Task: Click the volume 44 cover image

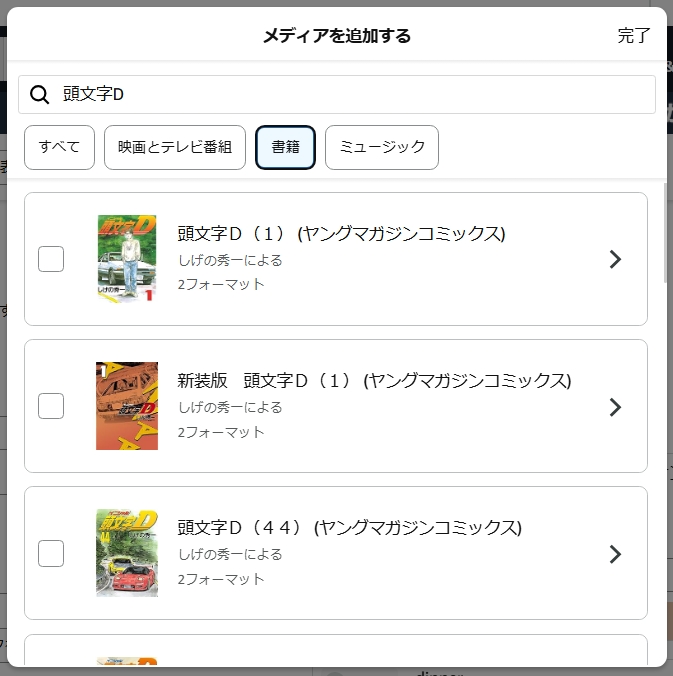Action: 127,553
